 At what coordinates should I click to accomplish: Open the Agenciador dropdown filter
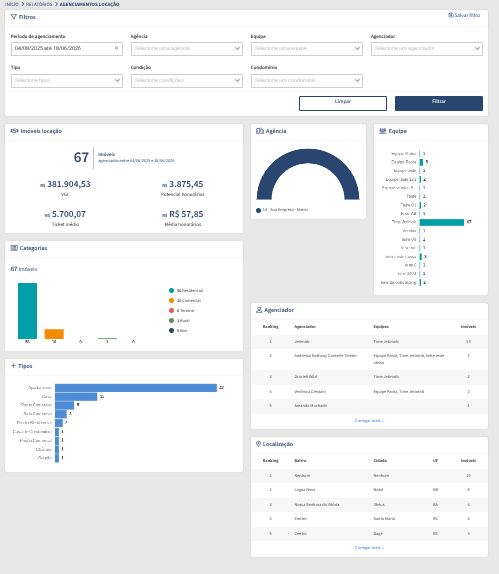click(427, 49)
